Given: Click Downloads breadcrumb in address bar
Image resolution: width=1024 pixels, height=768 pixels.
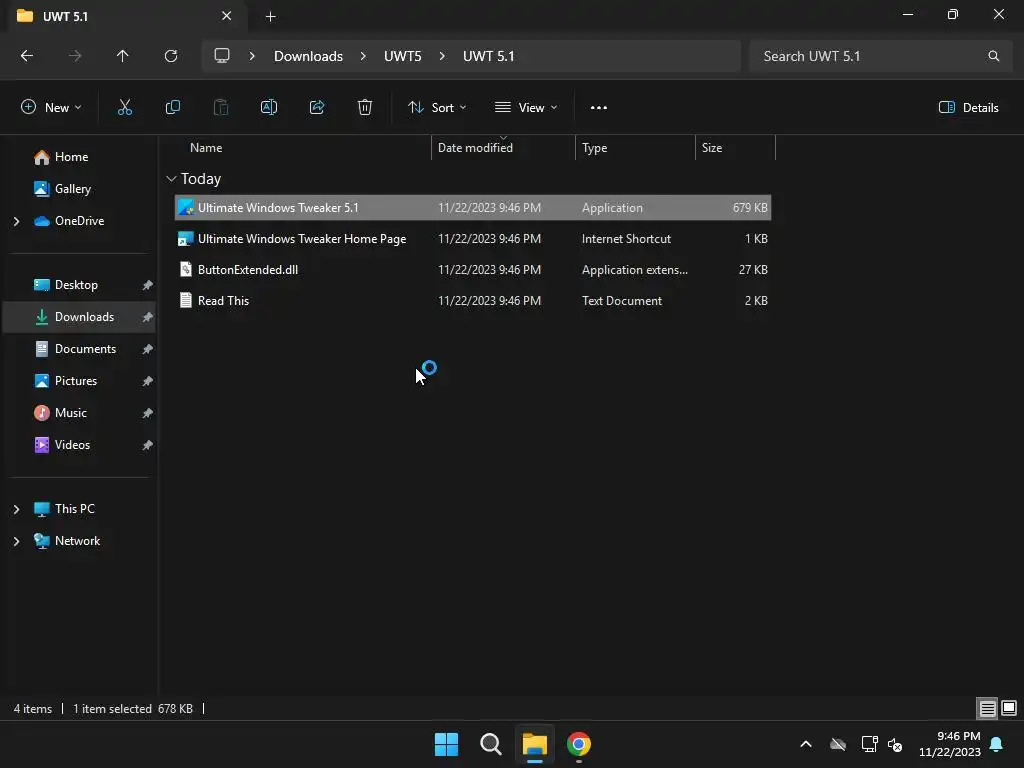Looking at the screenshot, I should click(x=308, y=56).
